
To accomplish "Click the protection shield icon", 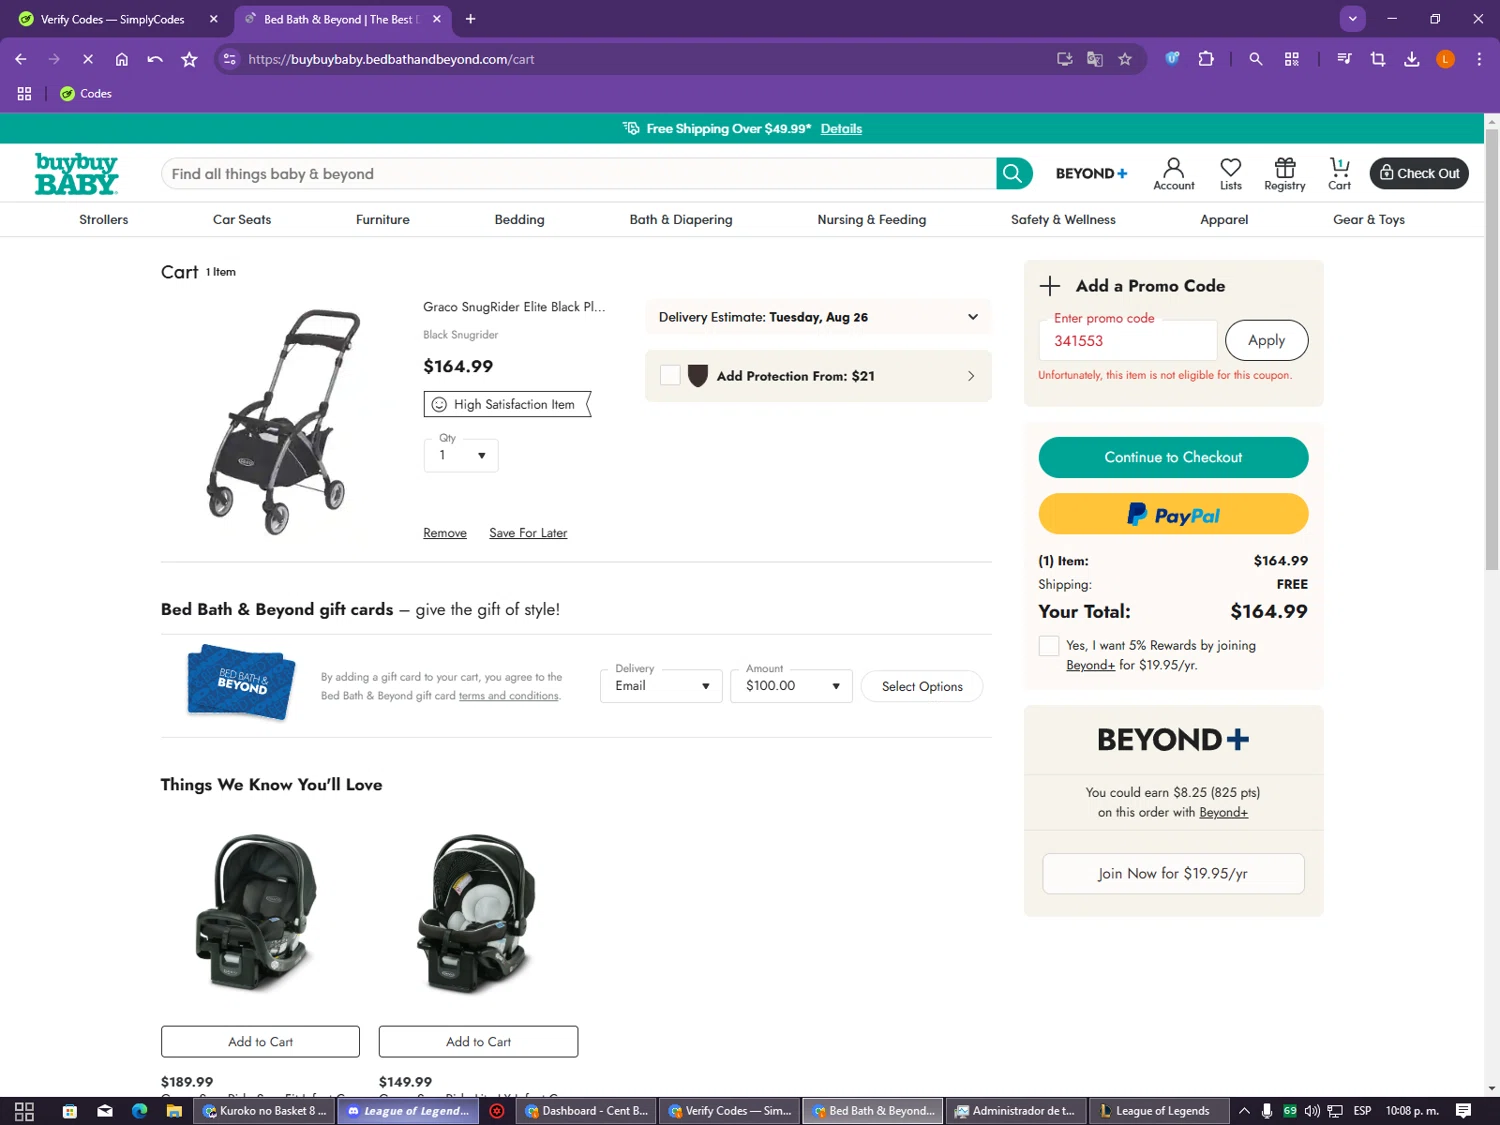I will (x=698, y=376).
